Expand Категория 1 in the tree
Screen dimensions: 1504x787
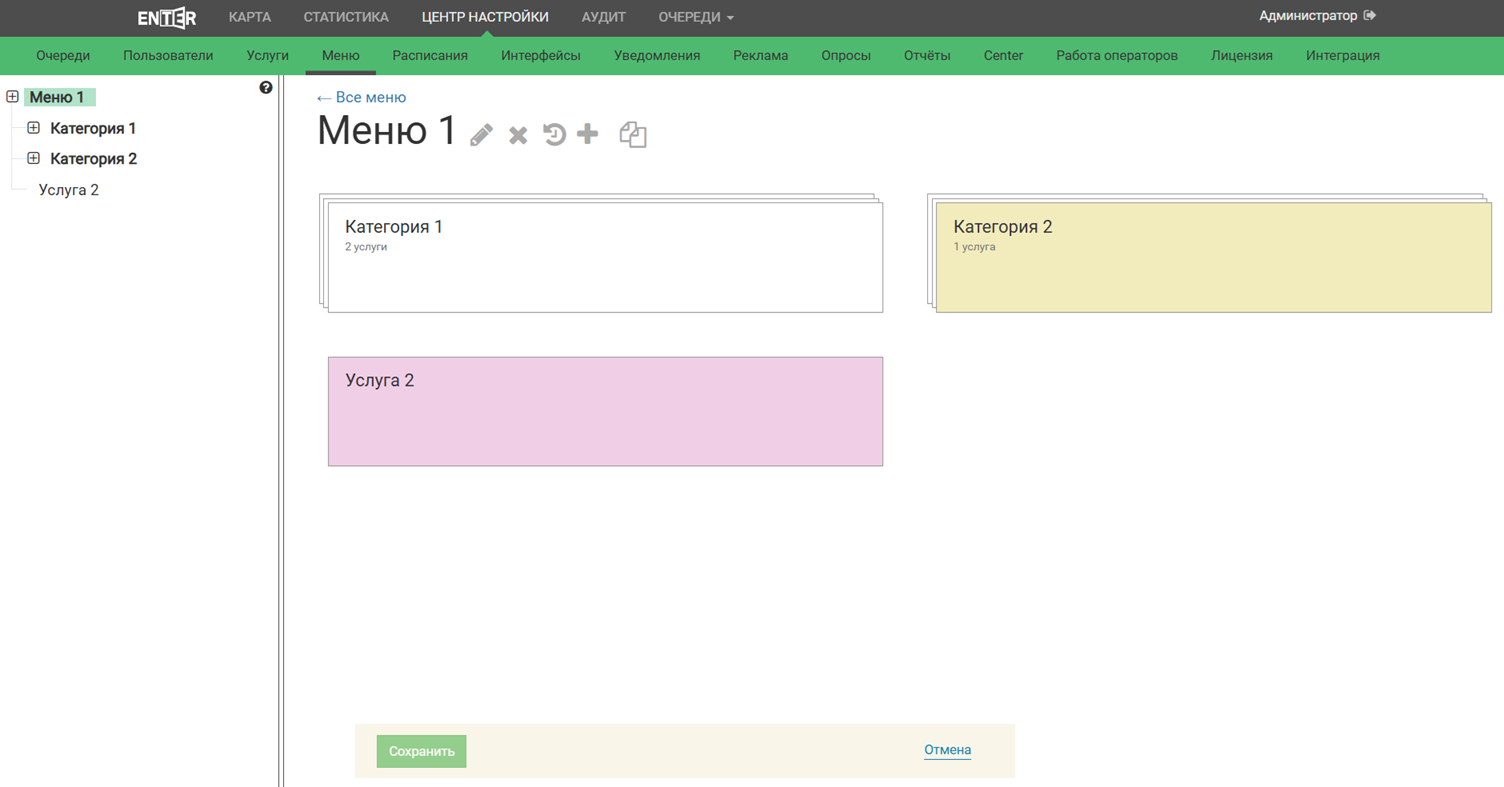(33, 128)
